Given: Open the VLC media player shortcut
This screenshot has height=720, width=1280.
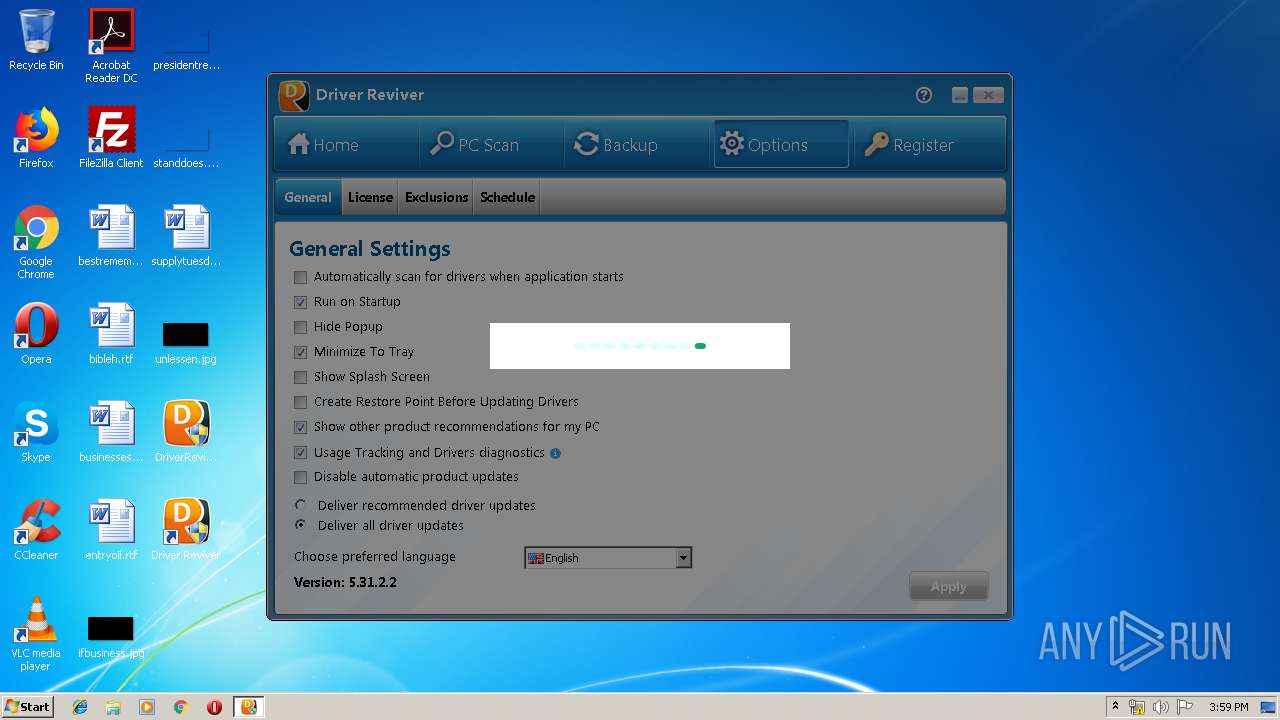Looking at the screenshot, I should pyautogui.click(x=36, y=633).
